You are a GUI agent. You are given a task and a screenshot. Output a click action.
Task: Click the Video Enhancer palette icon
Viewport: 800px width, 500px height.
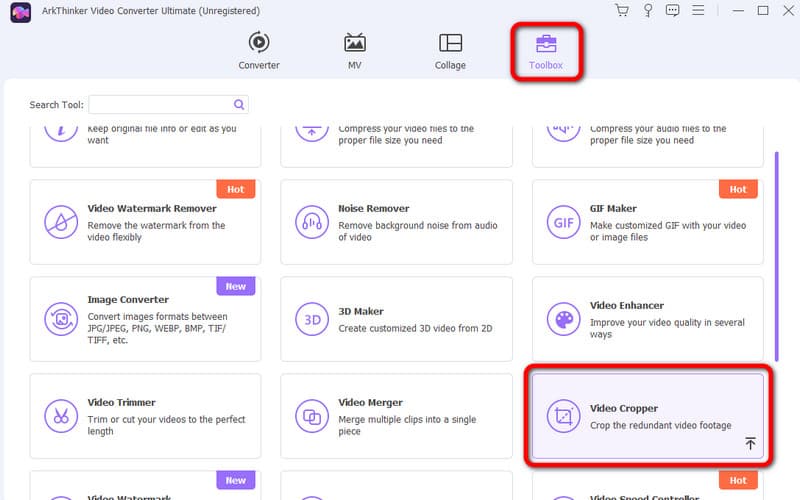[563, 319]
